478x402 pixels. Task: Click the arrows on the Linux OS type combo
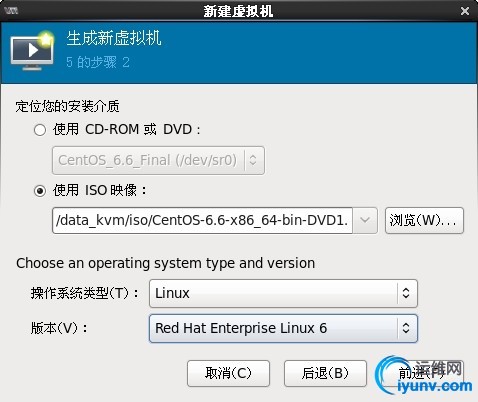pyautogui.click(x=406, y=293)
